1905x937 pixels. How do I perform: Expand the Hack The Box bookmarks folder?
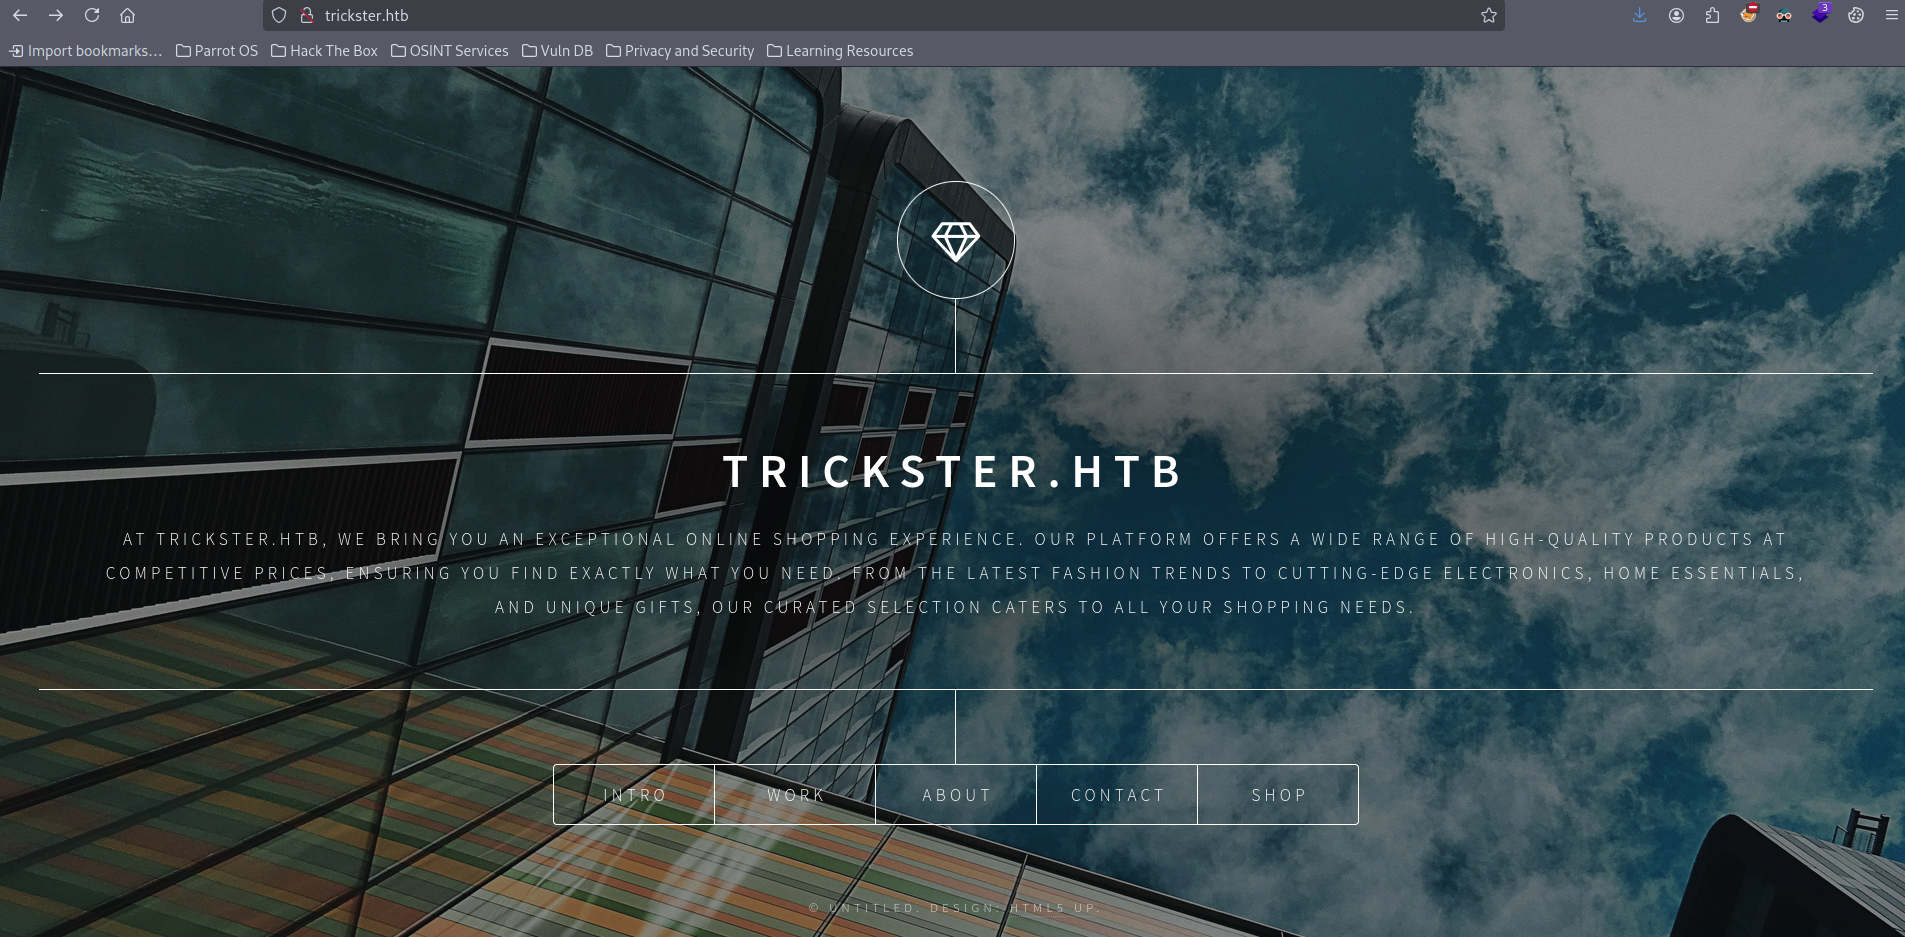[x=324, y=51]
